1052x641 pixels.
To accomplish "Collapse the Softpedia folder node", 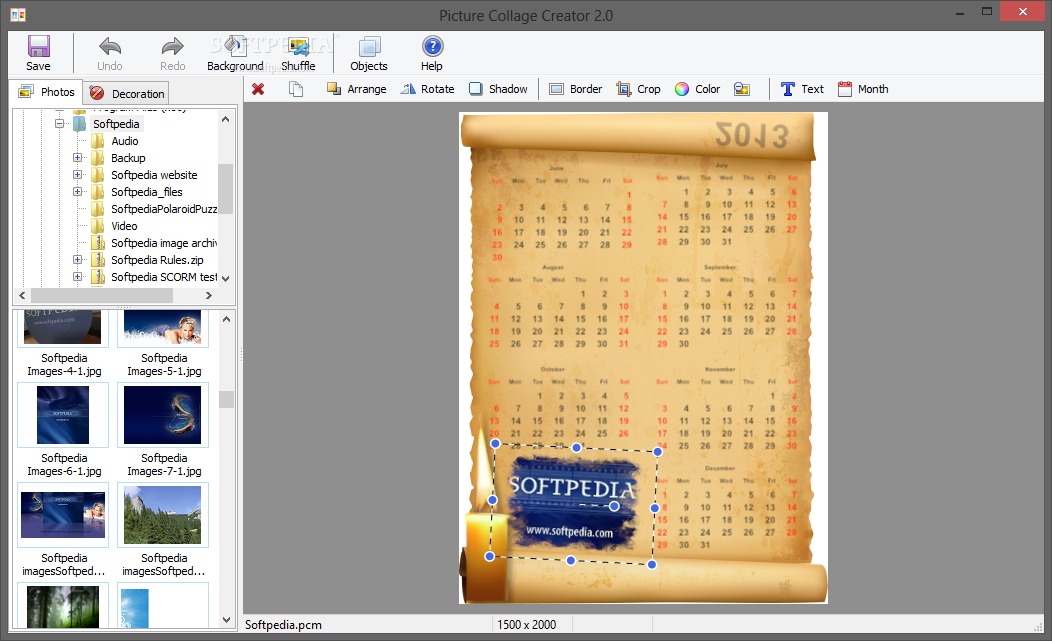I will tap(59, 124).
